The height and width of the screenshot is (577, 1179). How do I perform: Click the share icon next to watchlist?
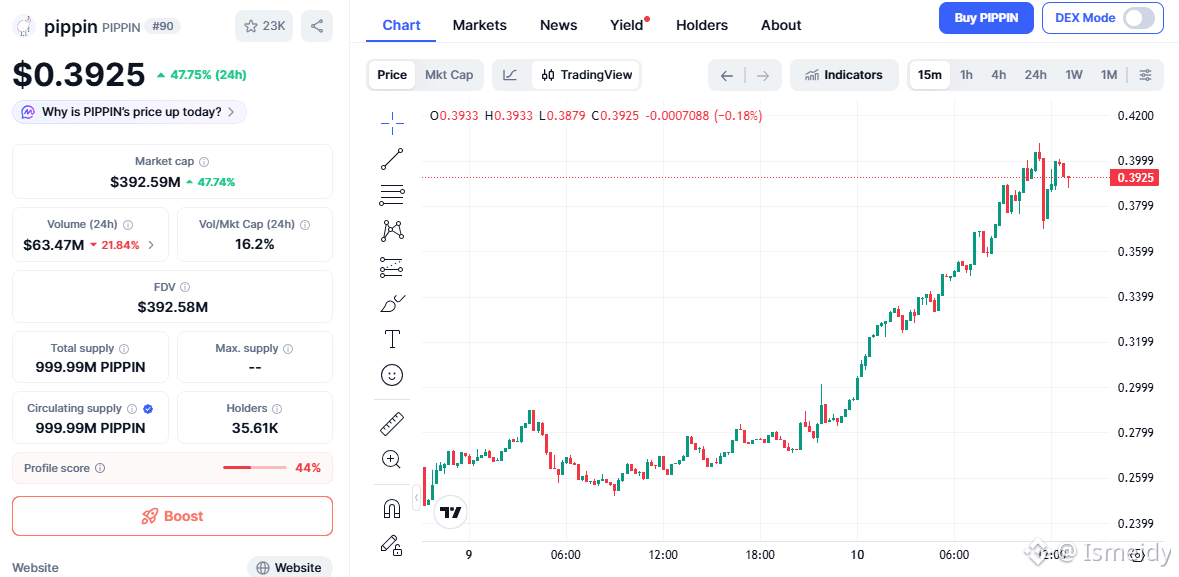coord(317,26)
